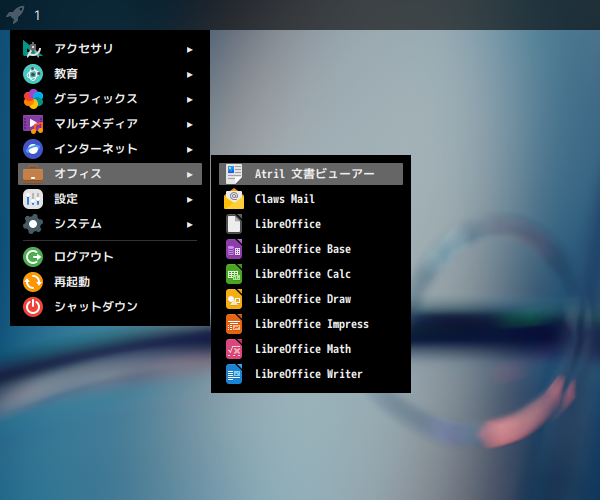Launch LibreOffice Calc
The width and height of the screenshot is (600, 500).
click(x=311, y=274)
